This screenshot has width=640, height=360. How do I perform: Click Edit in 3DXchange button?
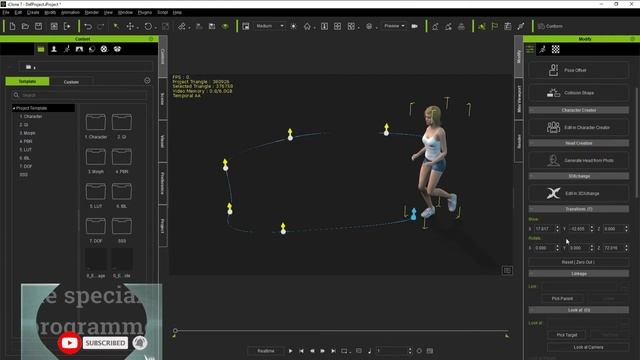578,193
